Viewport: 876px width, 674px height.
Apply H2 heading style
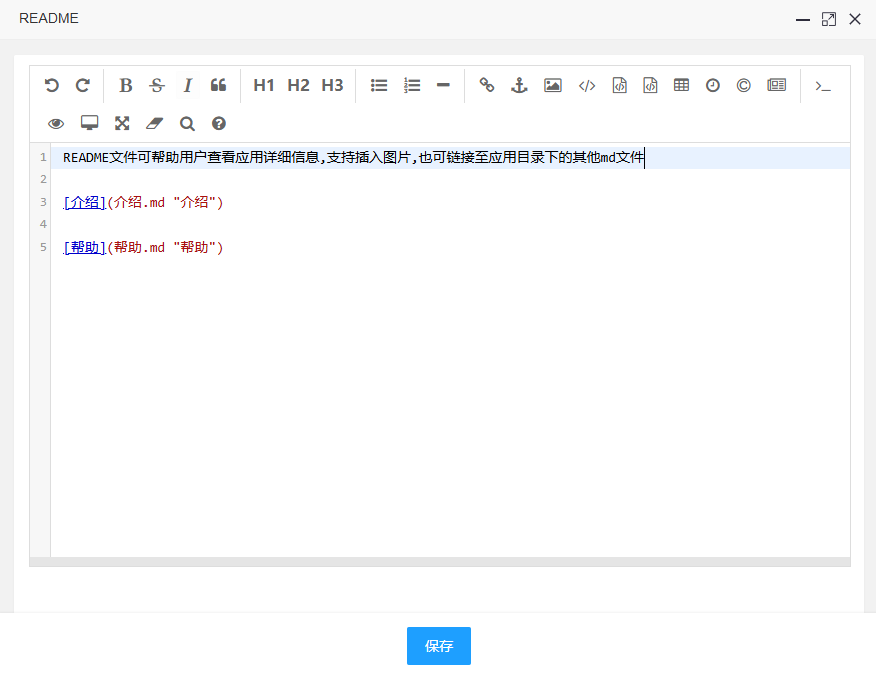[298, 86]
